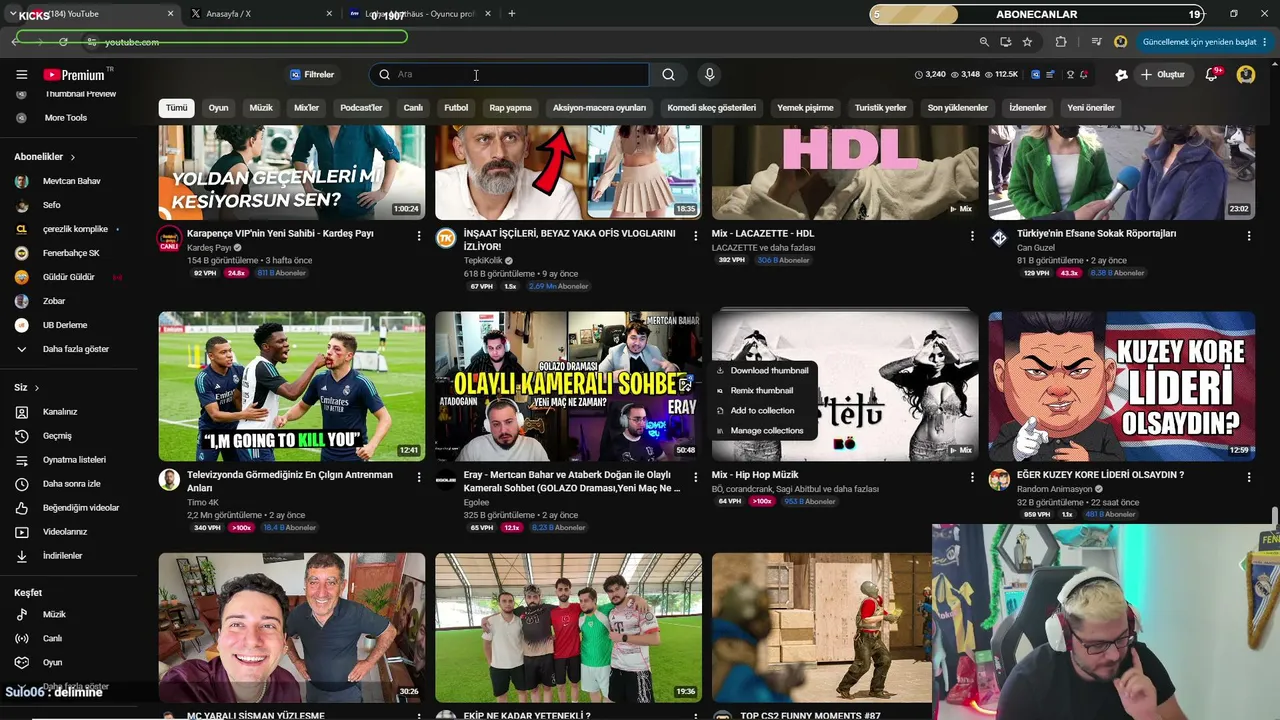Reload the page
The height and width of the screenshot is (720, 1280).
[x=63, y=42]
